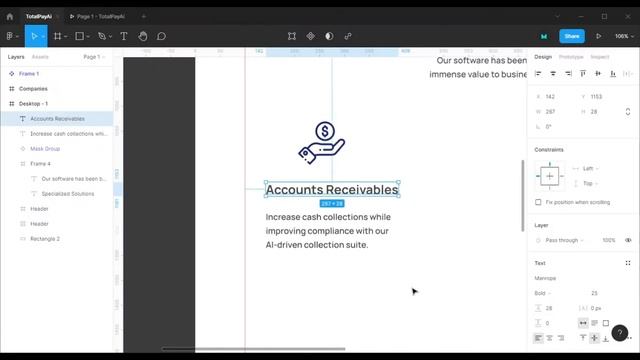Align selection bottom

613,73
